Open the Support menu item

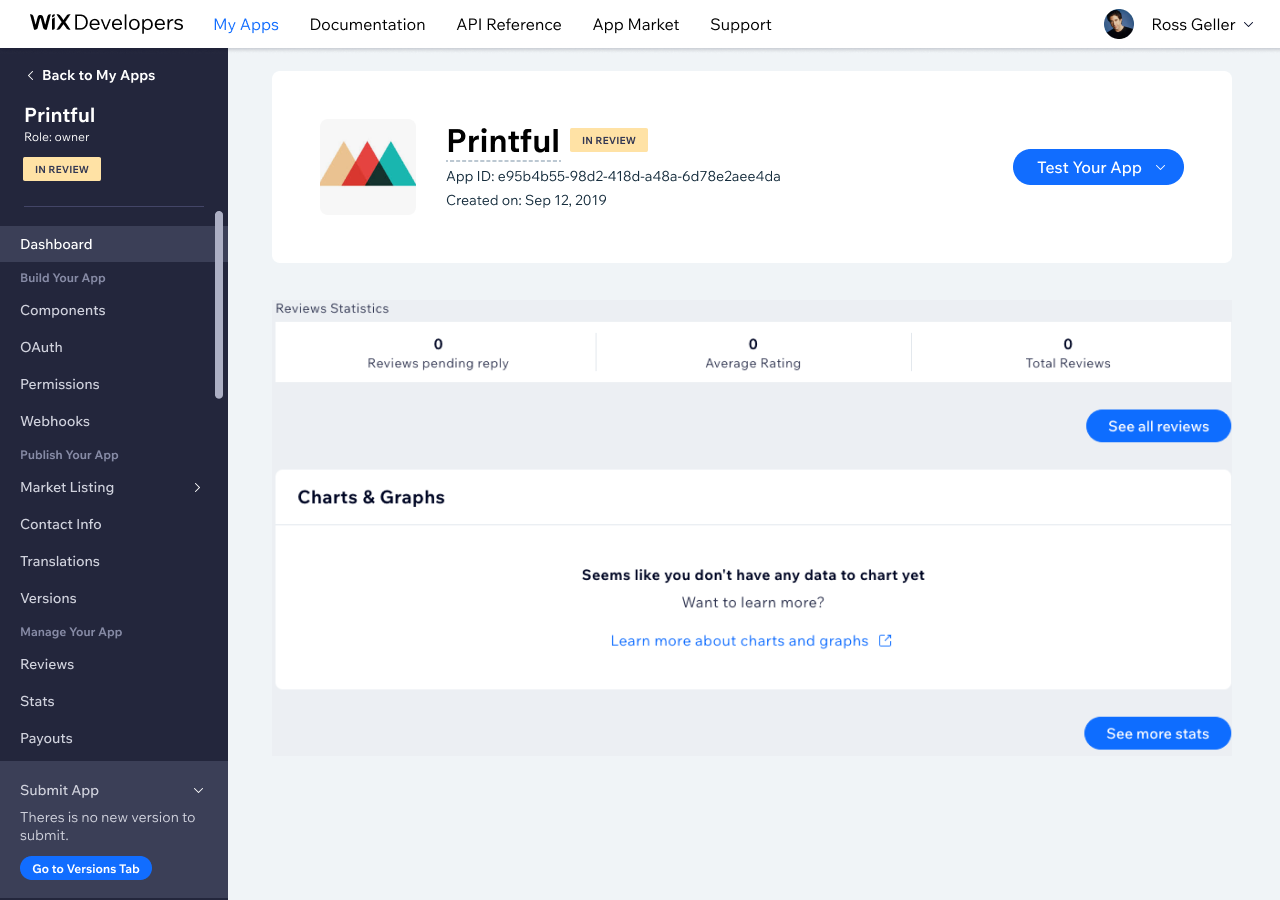741,25
